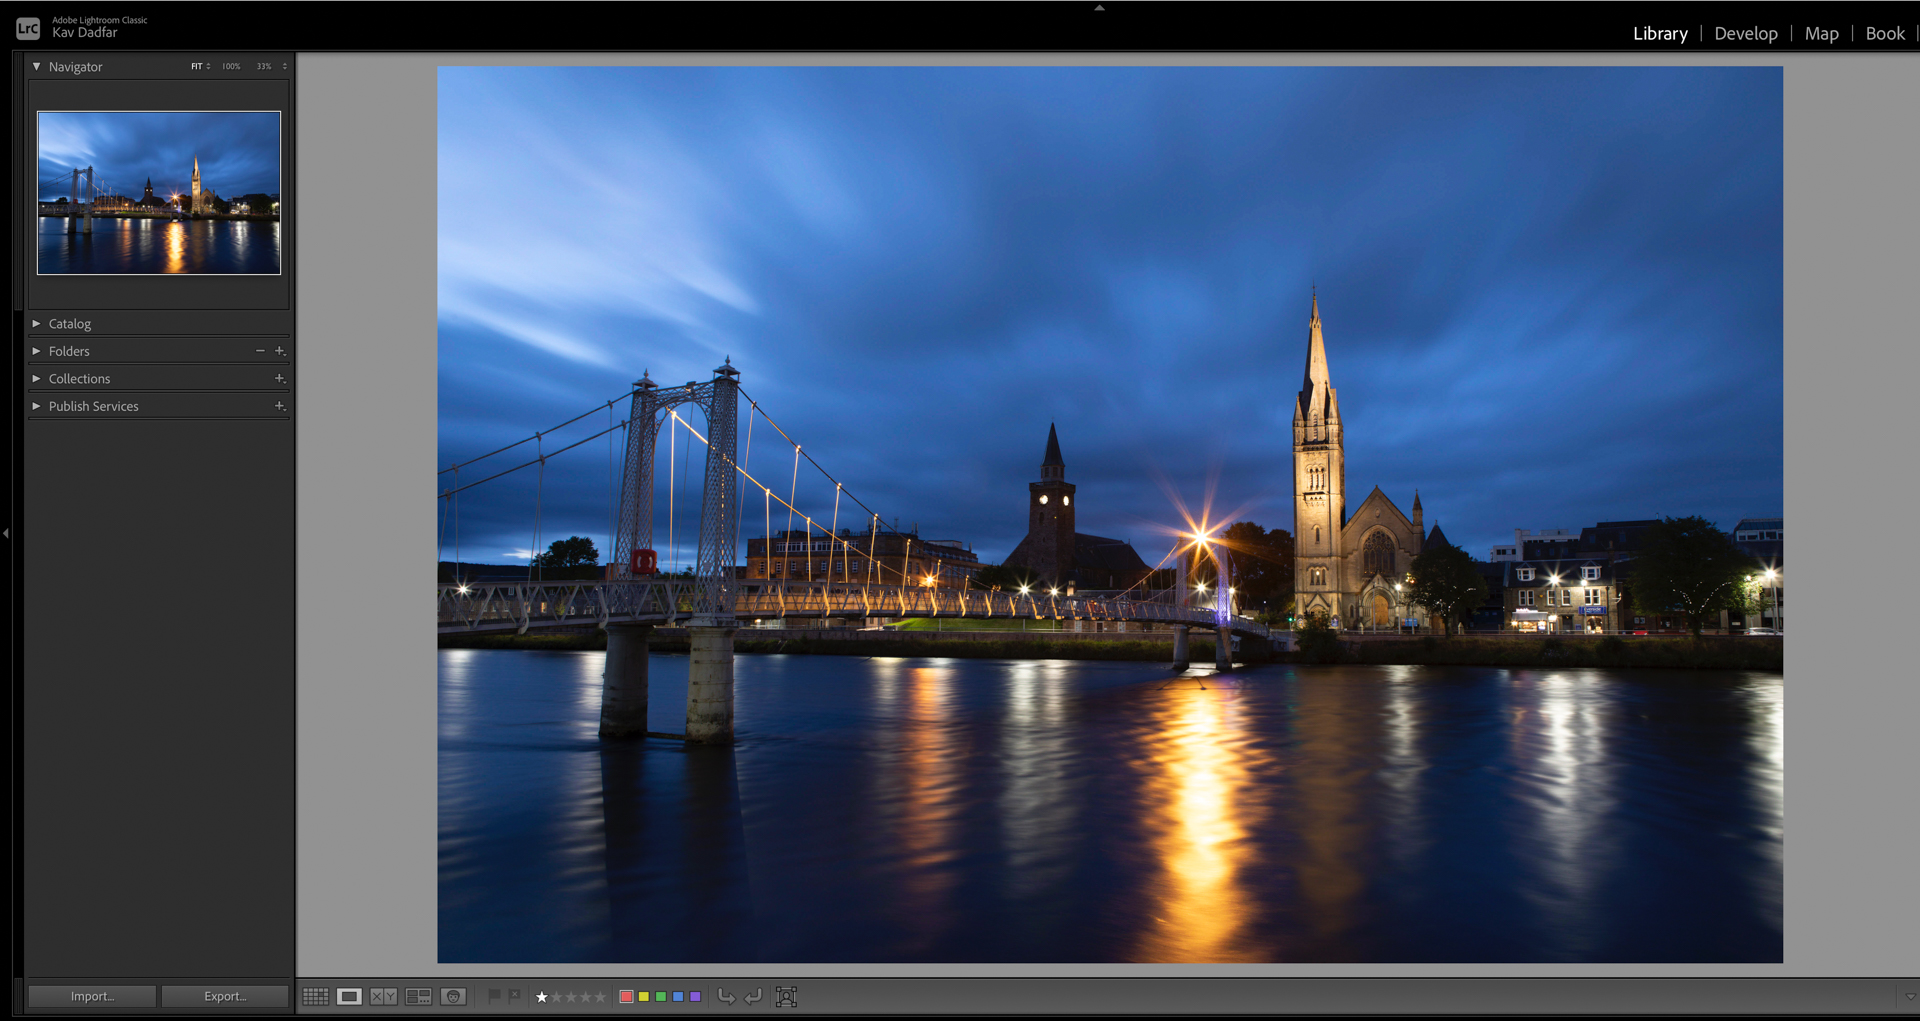Switch to Loupe view
Image resolution: width=1920 pixels, height=1021 pixels.
click(349, 996)
